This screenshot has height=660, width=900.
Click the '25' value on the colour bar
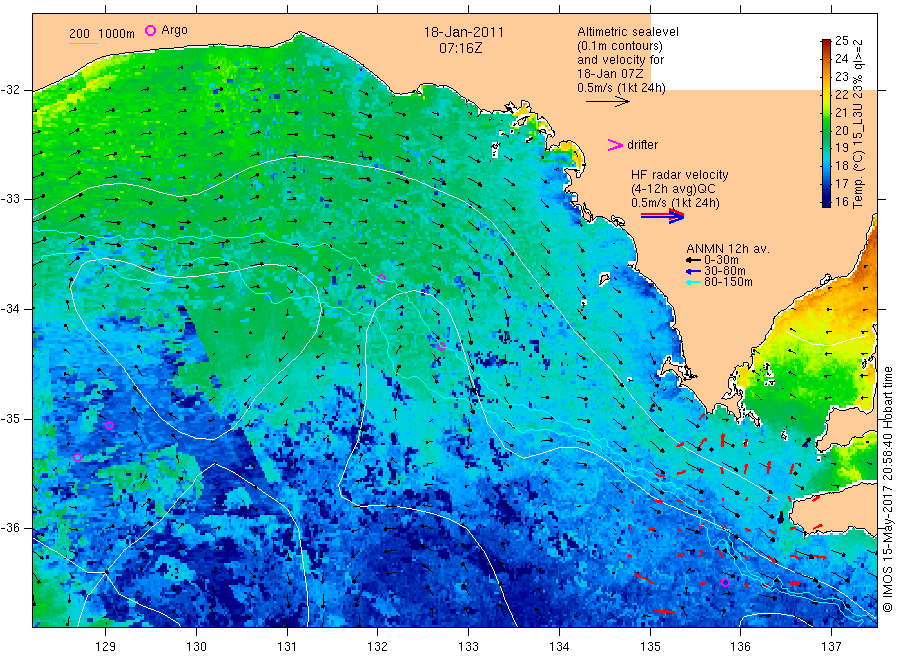(x=841, y=40)
